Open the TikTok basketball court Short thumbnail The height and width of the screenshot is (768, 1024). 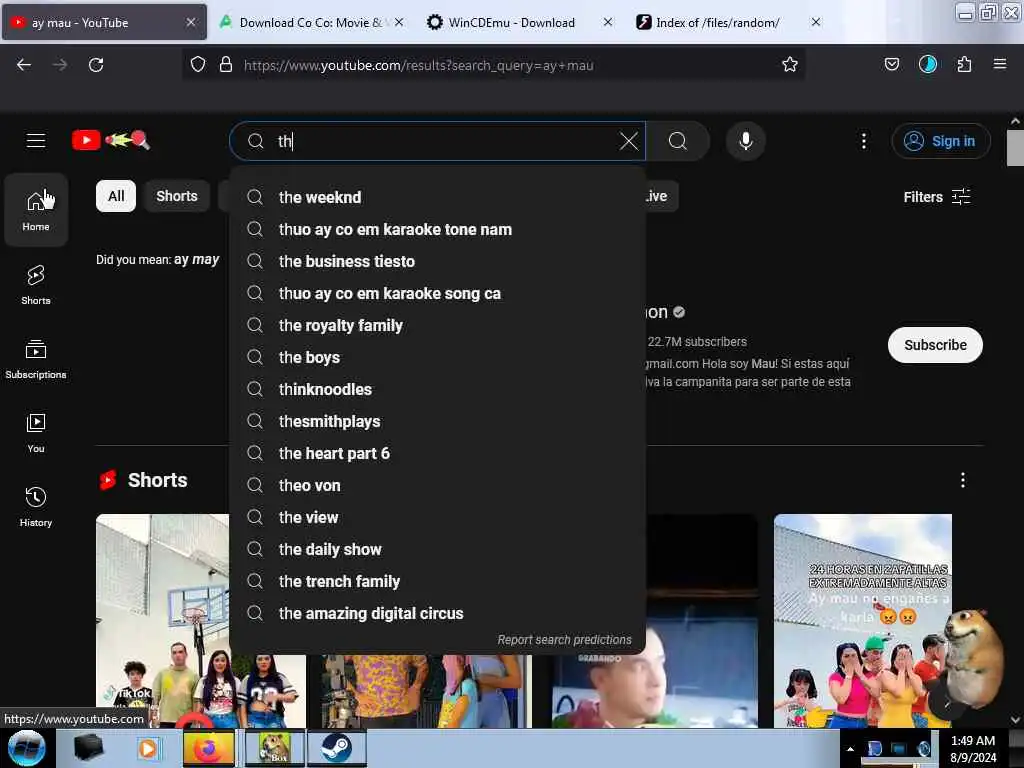[162, 620]
